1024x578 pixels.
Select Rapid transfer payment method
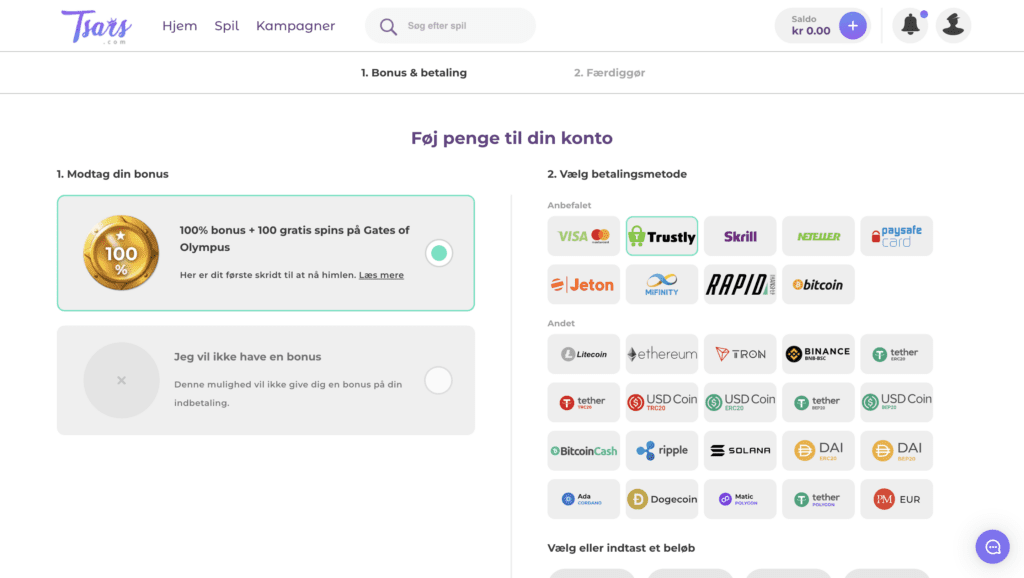[x=740, y=284]
